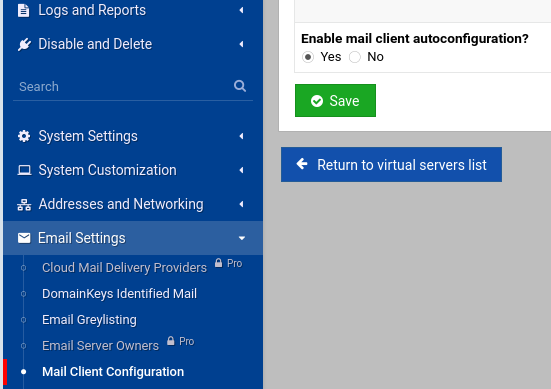Click the checkmark icon on Save button
Viewport: 551px width, 389px height.
tap(317, 101)
